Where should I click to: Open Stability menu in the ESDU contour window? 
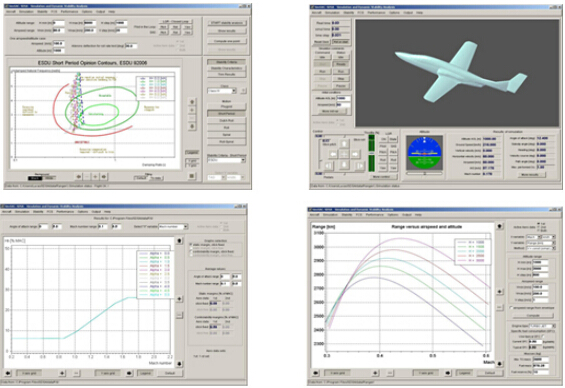click(x=42, y=12)
